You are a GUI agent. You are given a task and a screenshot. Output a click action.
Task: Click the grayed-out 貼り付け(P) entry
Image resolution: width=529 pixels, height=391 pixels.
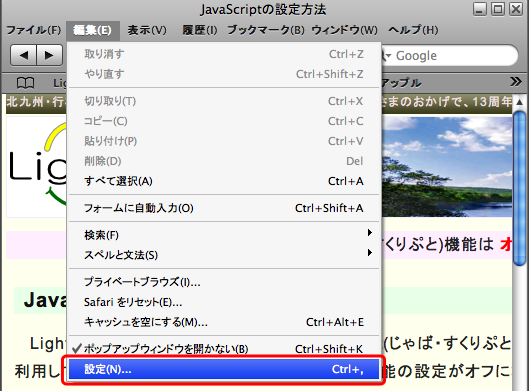tap(224, 141)
